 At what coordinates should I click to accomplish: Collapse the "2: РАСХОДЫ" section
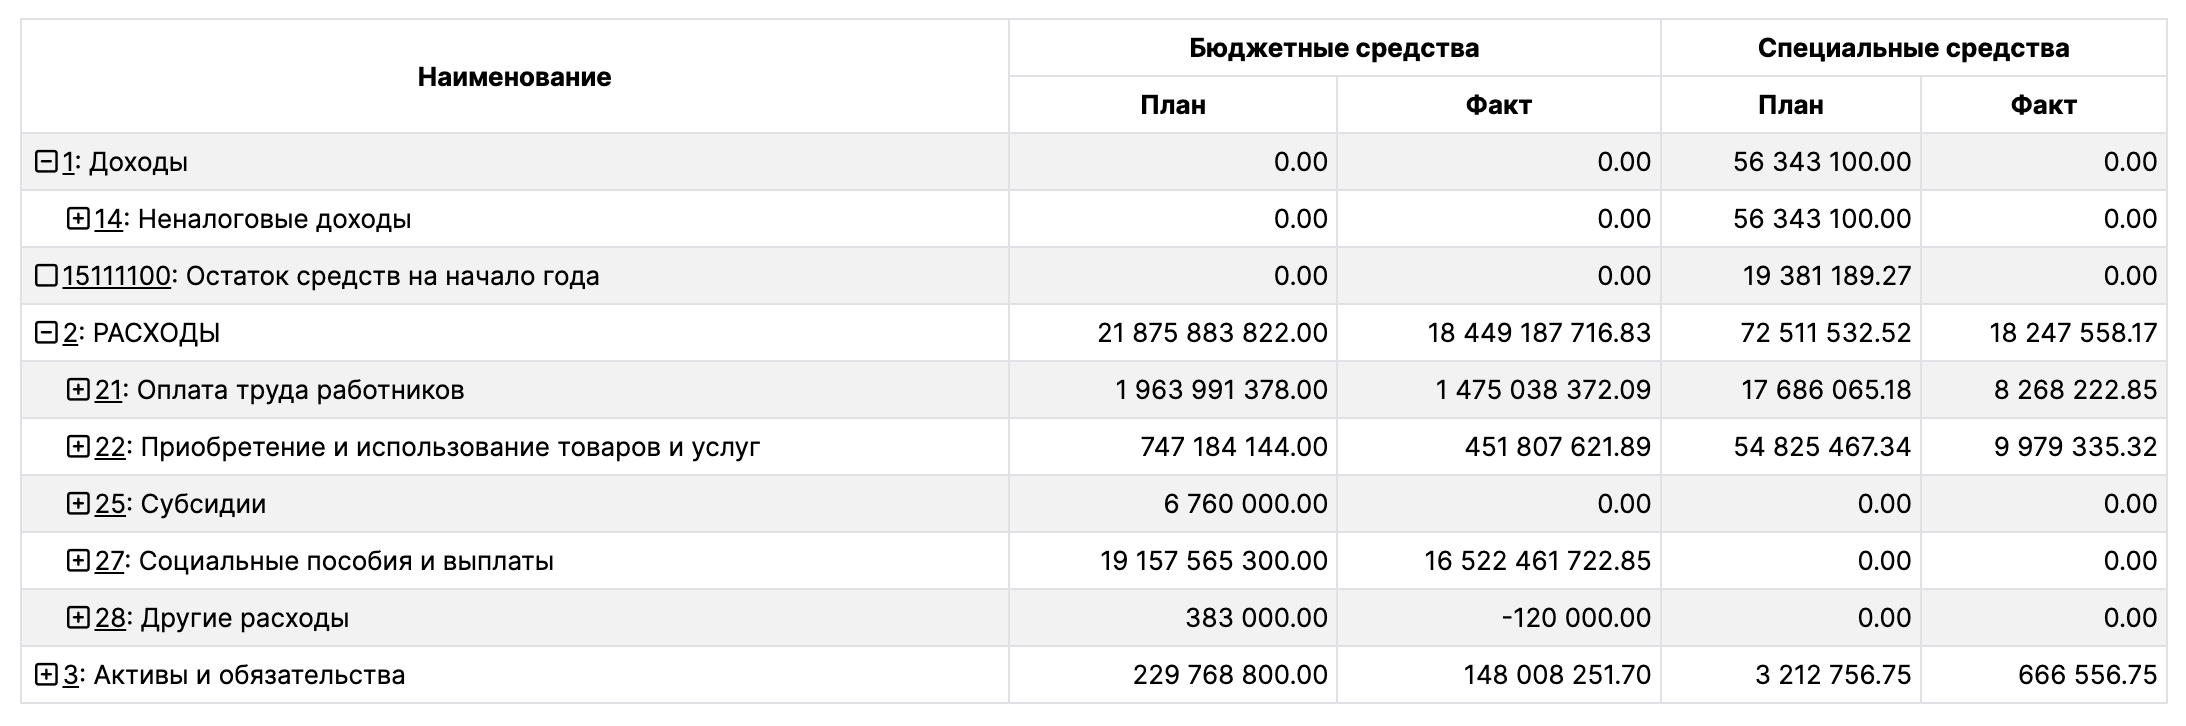point(46,333)
